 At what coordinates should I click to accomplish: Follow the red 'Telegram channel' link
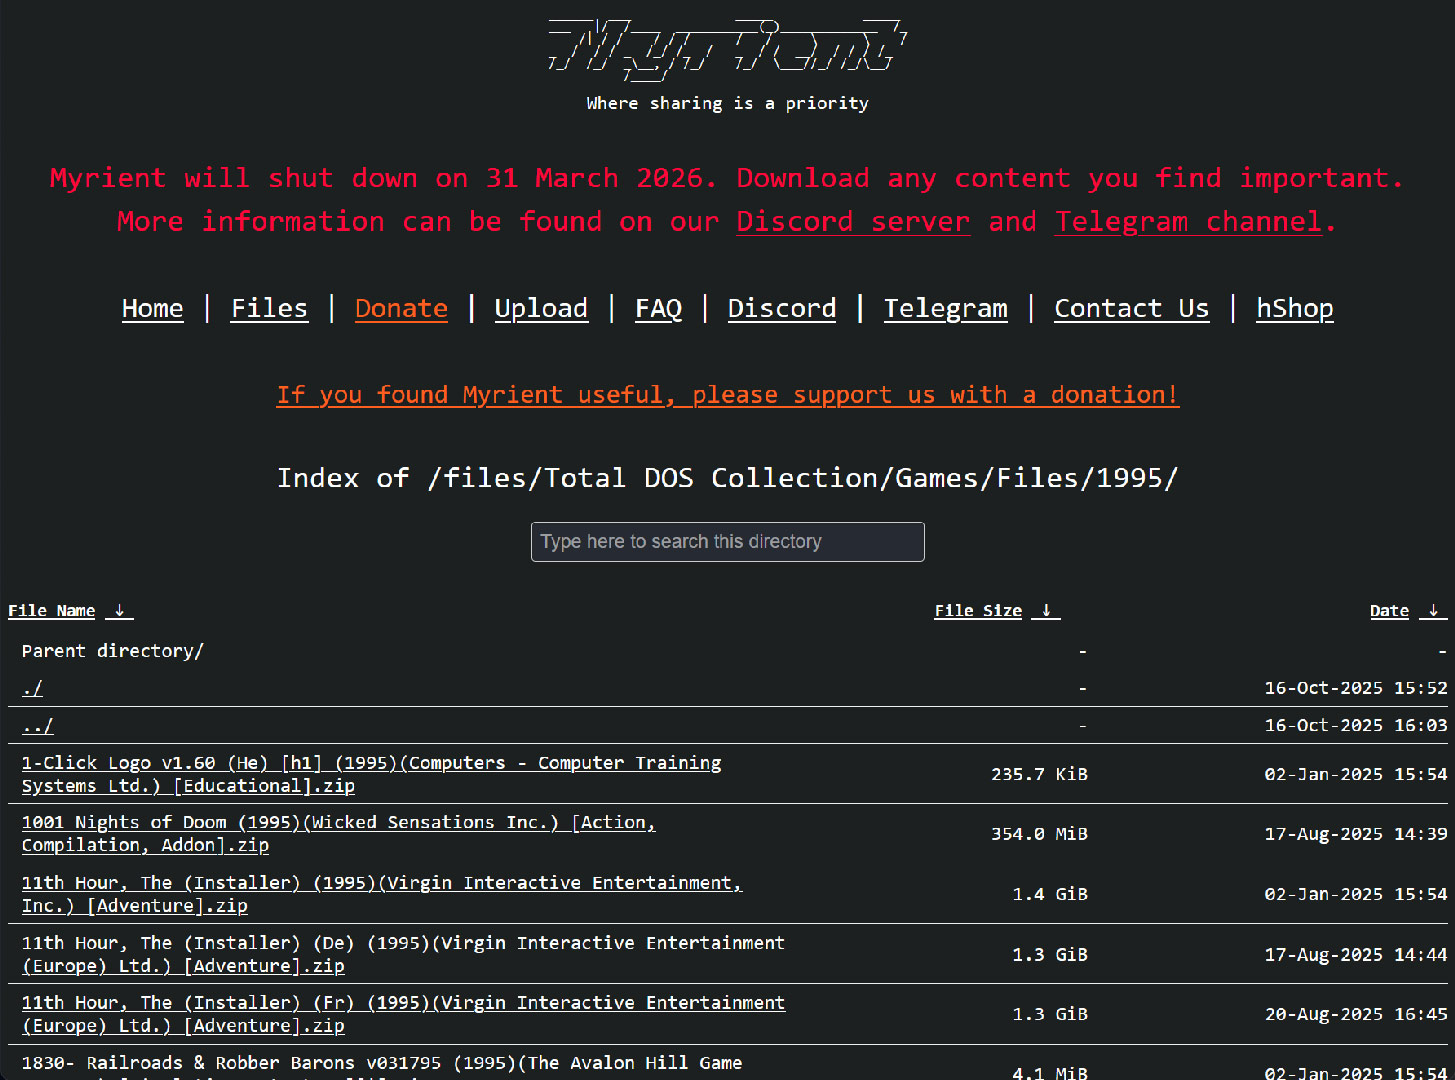point(1189,221)
